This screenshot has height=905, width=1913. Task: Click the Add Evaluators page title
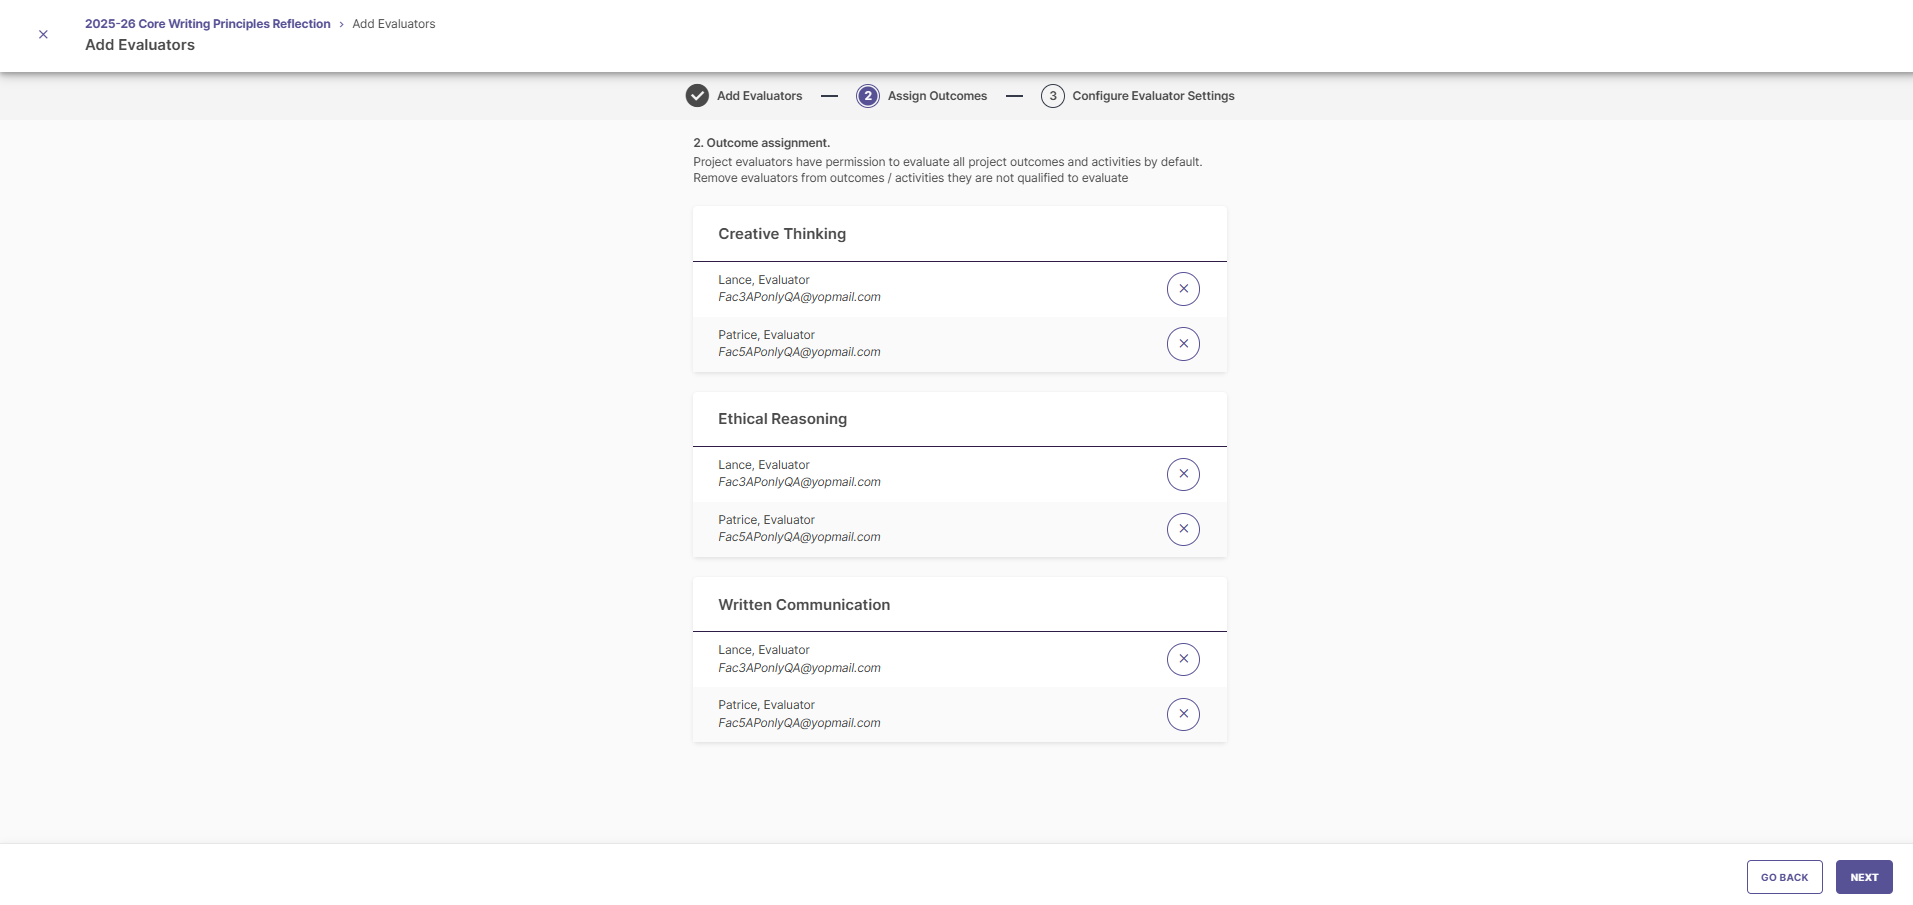pos(140,45)
